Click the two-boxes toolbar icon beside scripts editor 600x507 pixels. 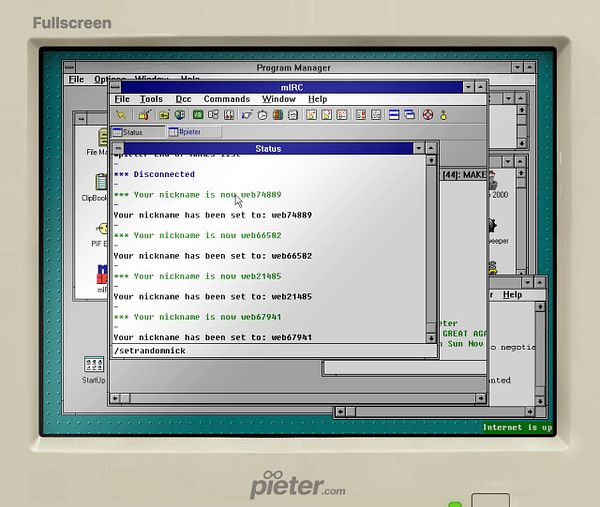(x=213, y=115)
